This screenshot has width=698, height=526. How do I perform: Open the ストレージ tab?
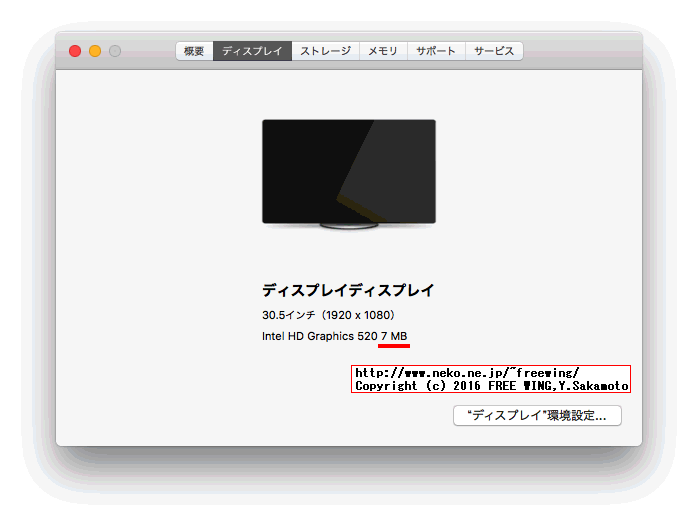pyautogui.click(x=325, y=51)
